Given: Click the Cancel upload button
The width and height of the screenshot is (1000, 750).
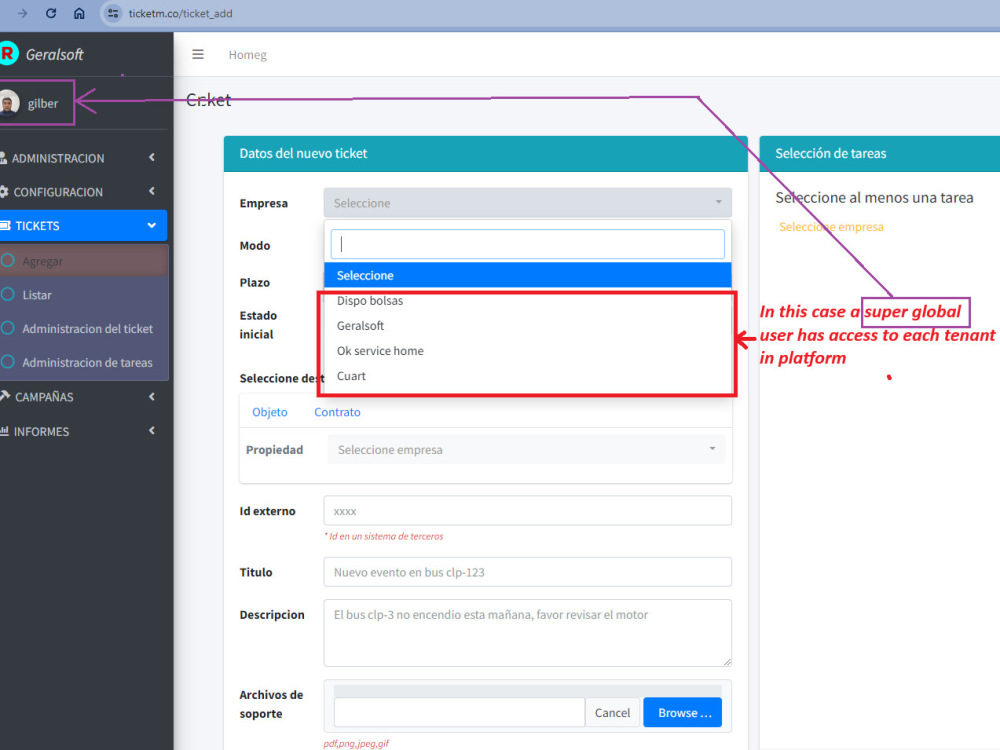Looking at the screenshot, I should point(612,712).
